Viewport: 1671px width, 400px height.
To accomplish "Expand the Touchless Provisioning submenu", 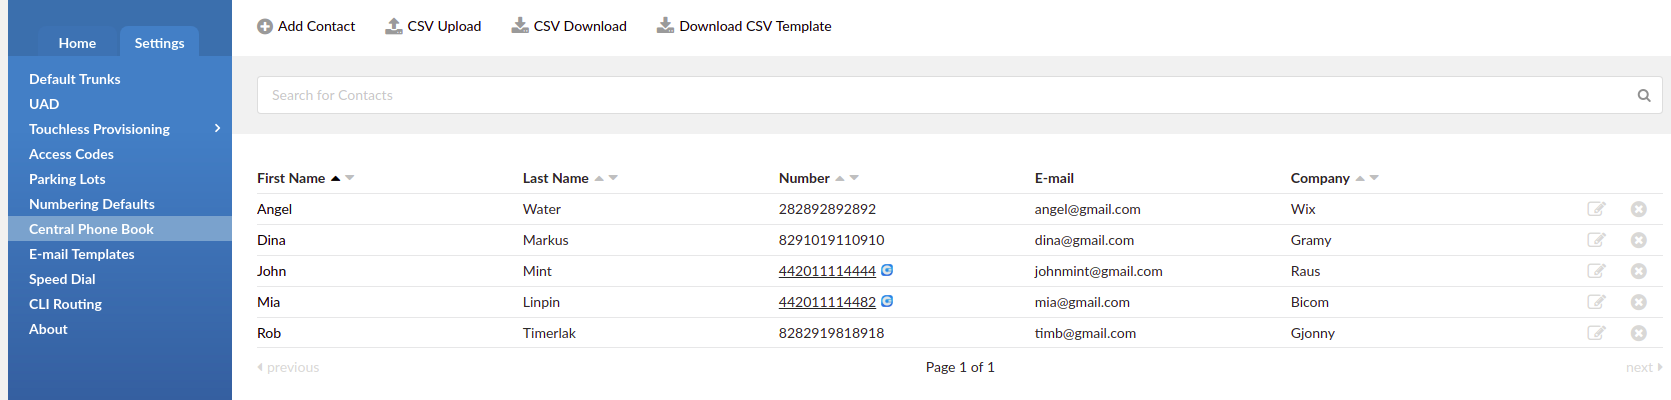I will pos(217,128).
